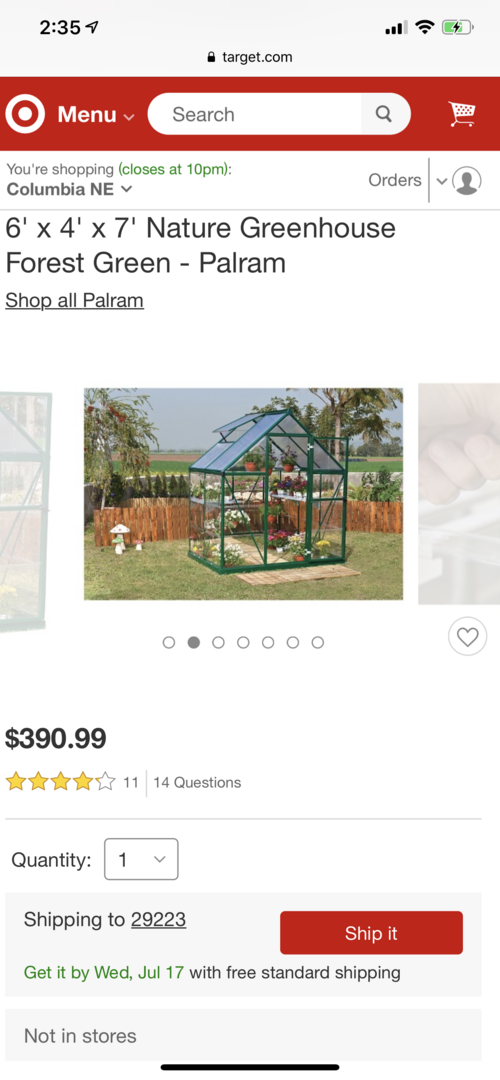Tap the battery icon in status bar
Screen dimensions: 500x1080
[x=458, y=28]
